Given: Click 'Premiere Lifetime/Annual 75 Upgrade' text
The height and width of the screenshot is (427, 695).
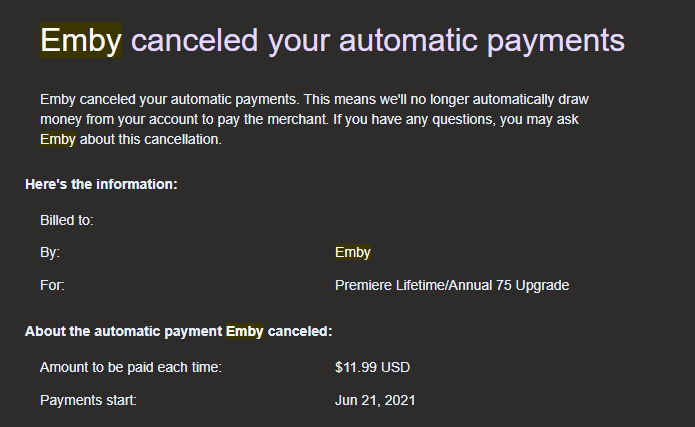Looking at the screenshot, I should (x=452, y=285).
